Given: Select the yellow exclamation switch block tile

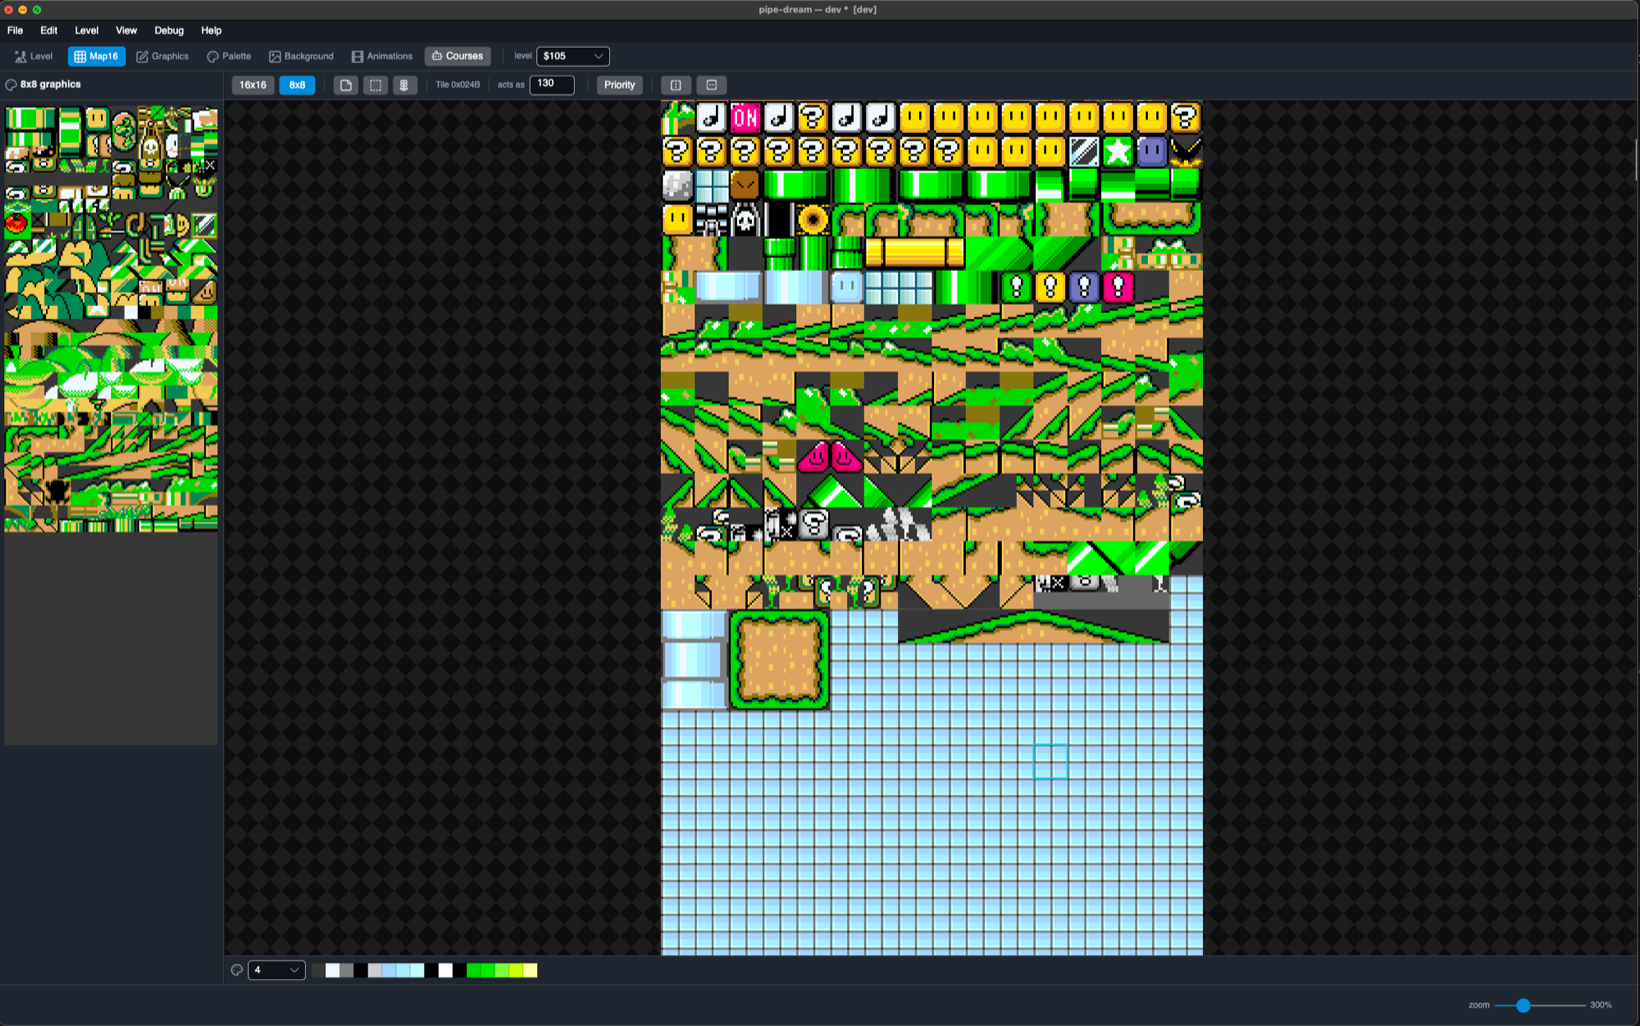Looking at the screenshot, I should pos(1050,287).
